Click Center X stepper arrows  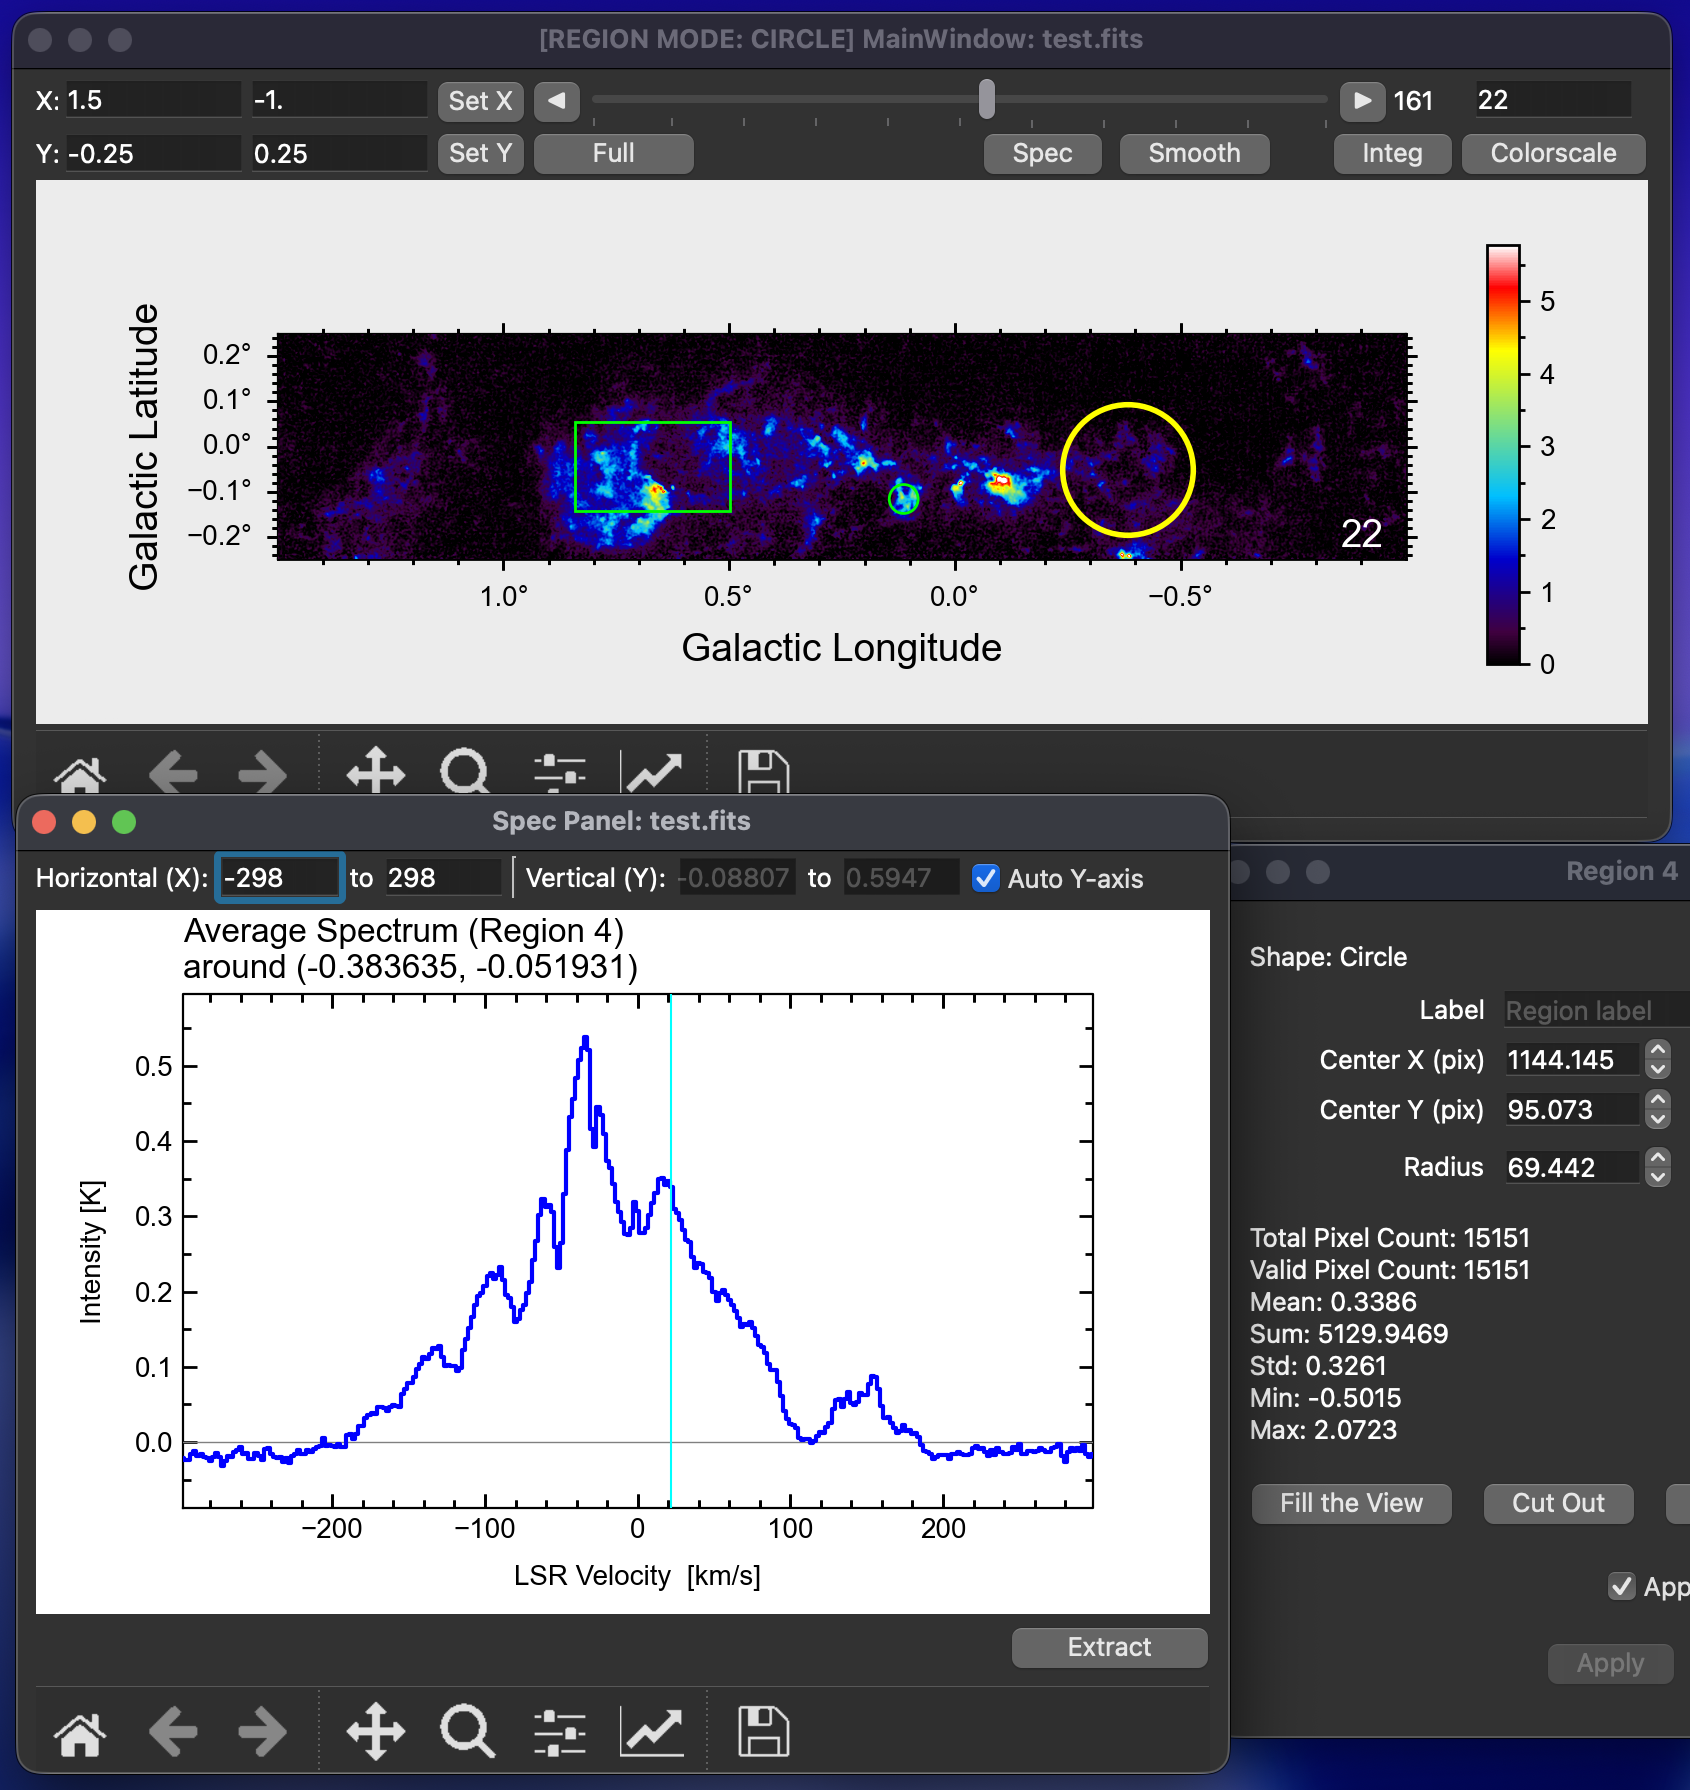click(x=1658, y=1059)
